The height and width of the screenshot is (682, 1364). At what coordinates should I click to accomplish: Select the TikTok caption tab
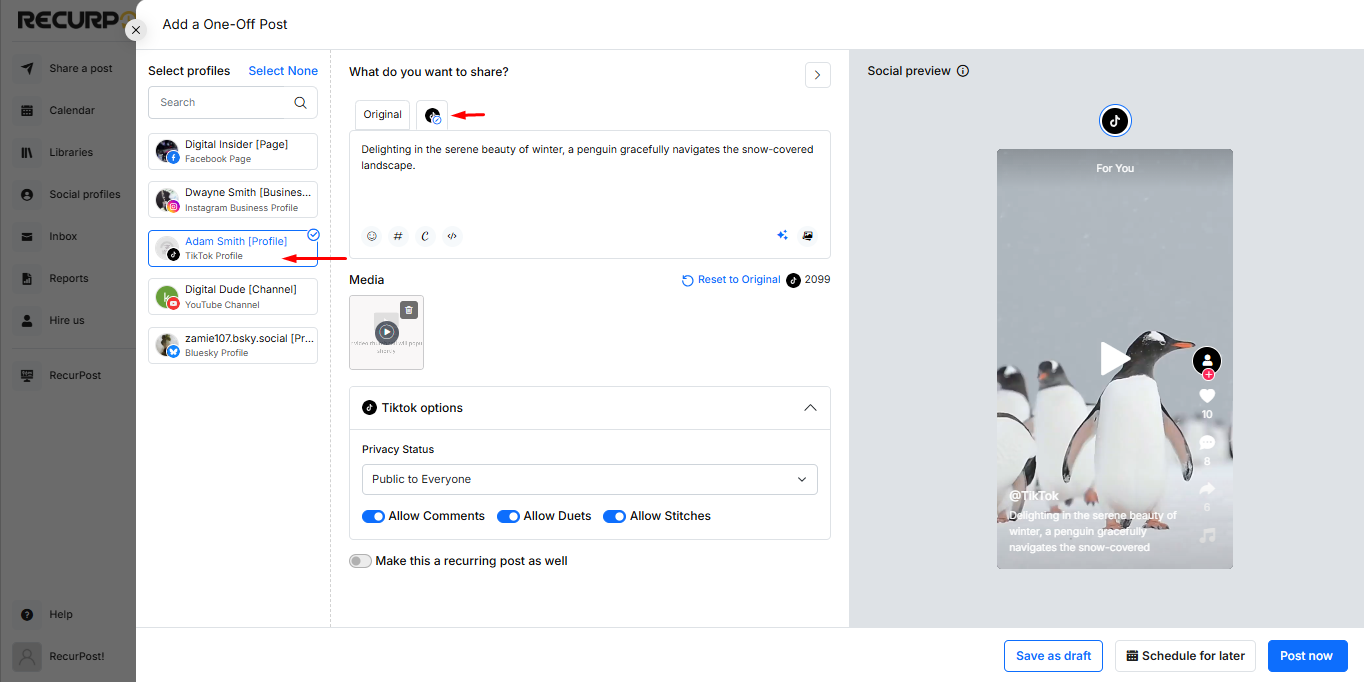pos(432,114)
